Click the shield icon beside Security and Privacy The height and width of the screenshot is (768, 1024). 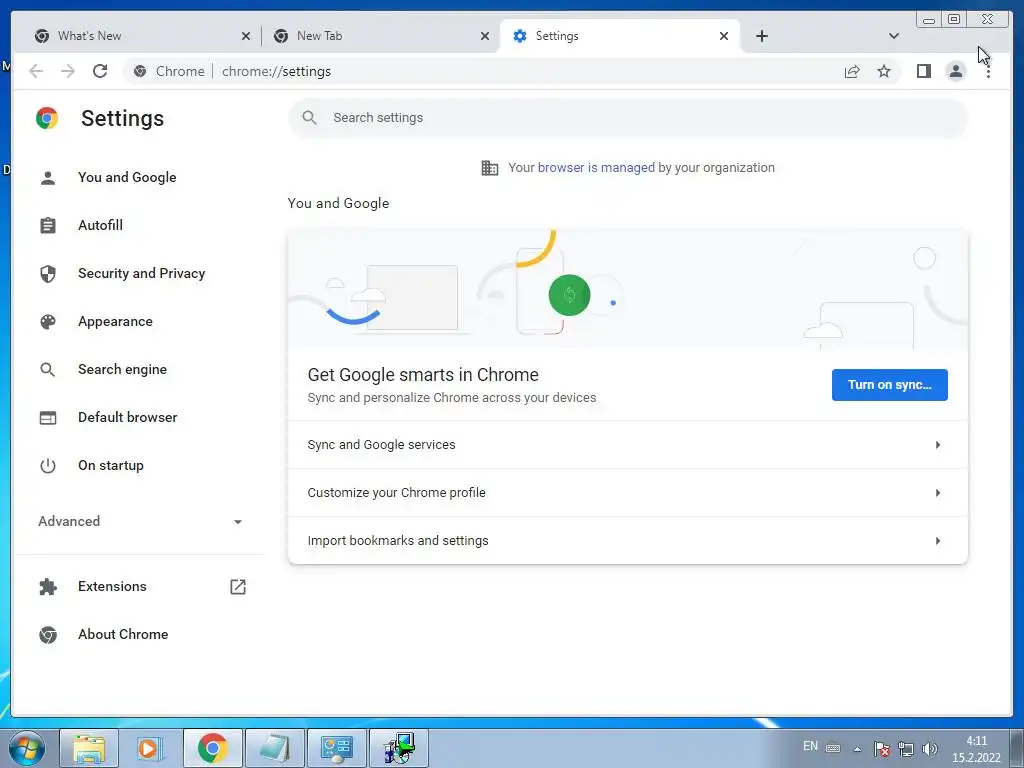pos(48,274)
